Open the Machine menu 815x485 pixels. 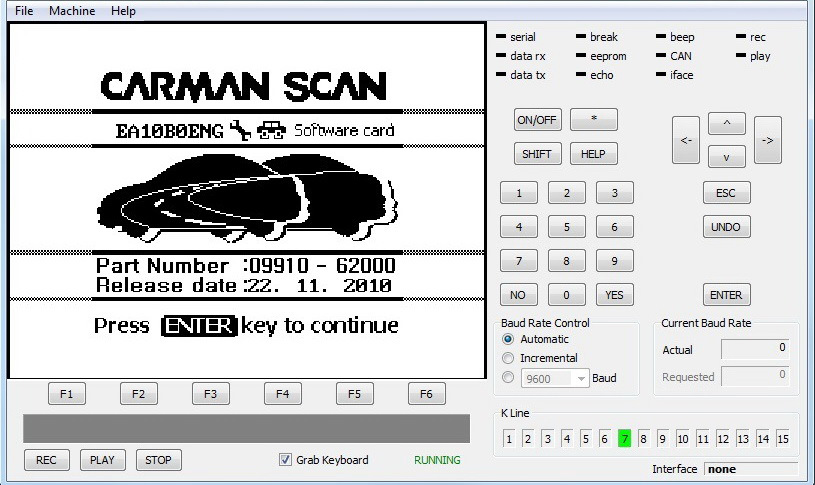click(72, 10)
